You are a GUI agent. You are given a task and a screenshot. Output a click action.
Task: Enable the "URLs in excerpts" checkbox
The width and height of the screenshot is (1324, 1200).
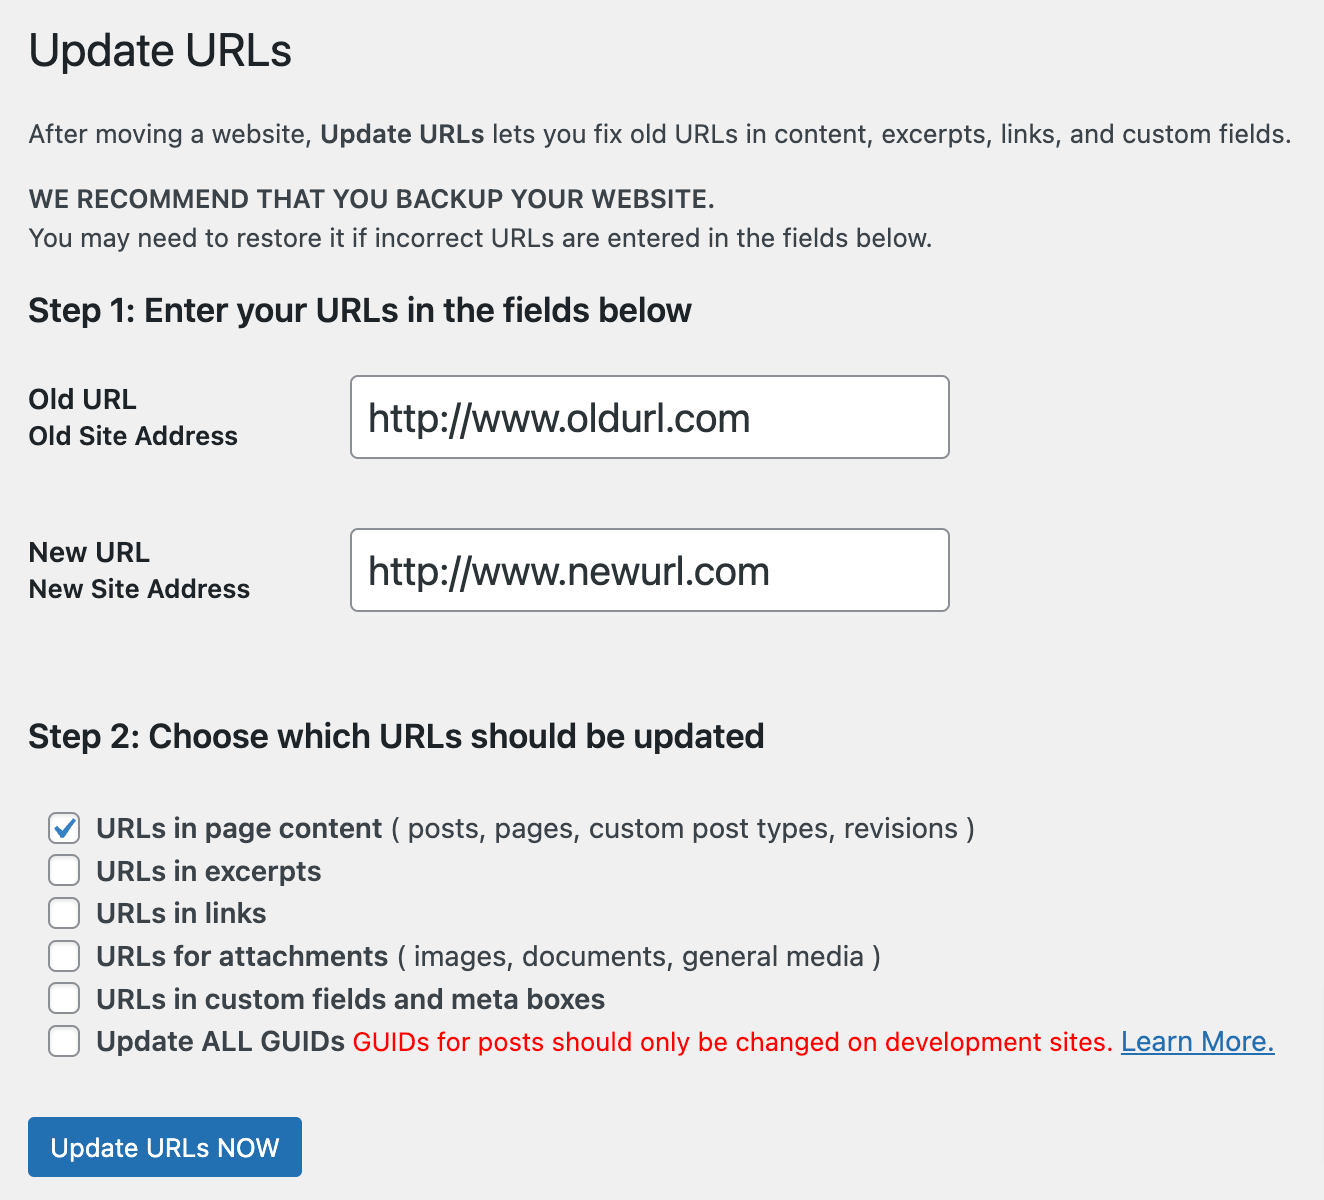(x=65, y=871)
